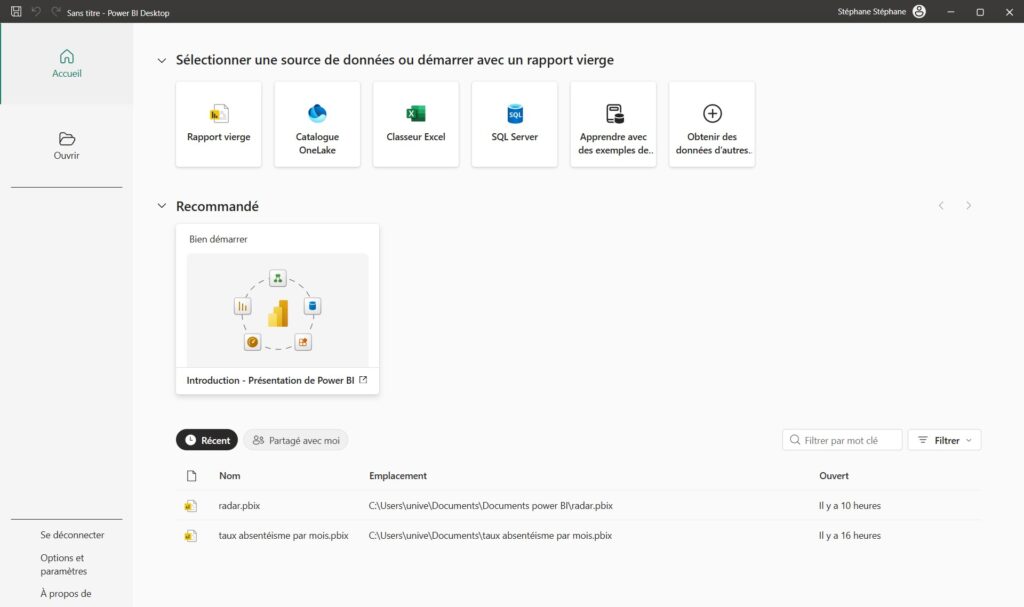Minimize the Power BI Desktop window
This screenshot has height=607, width=1024.
tap(951, 12)
